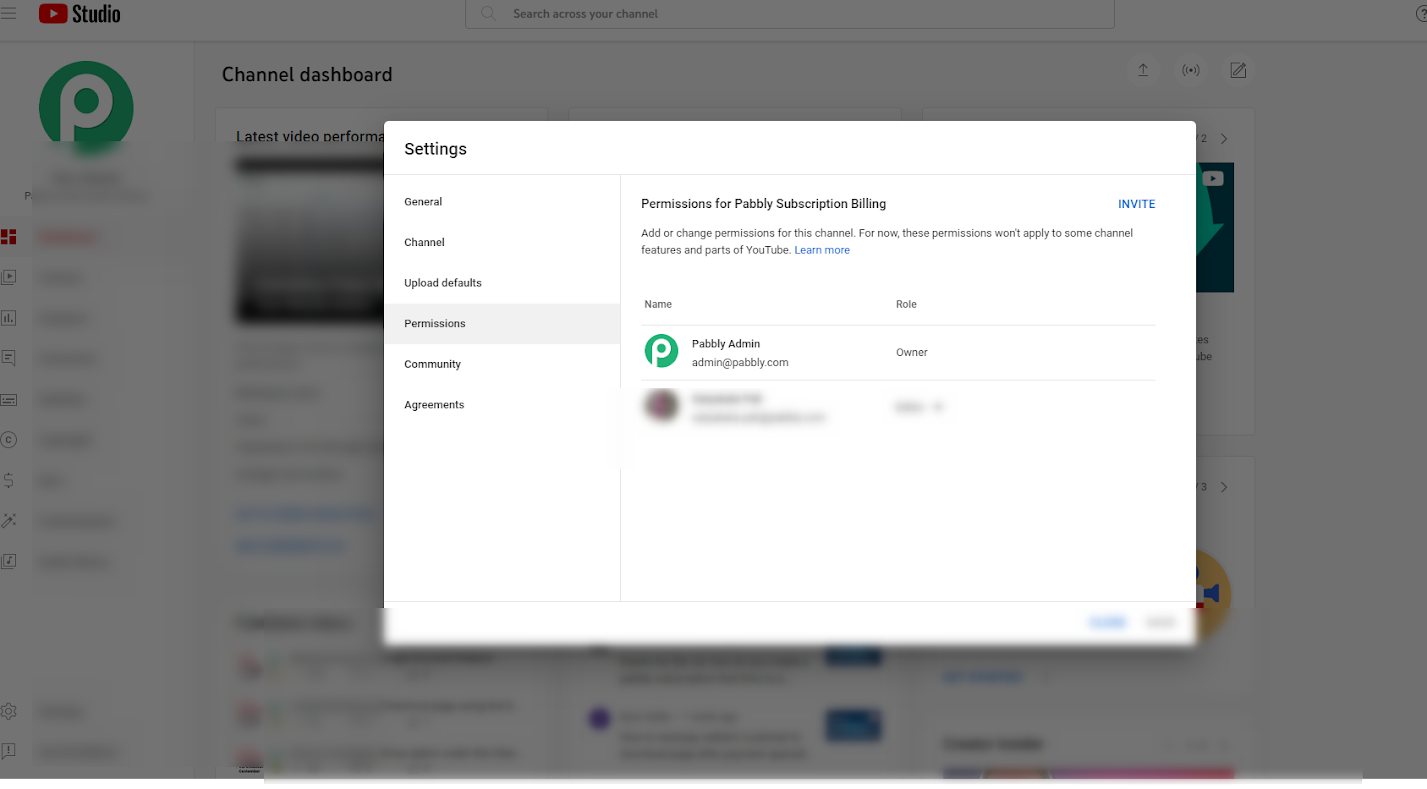Follow the Learn more link
Image resolution: width=1427 pixels, height=789 pixels.
[822, 250]
